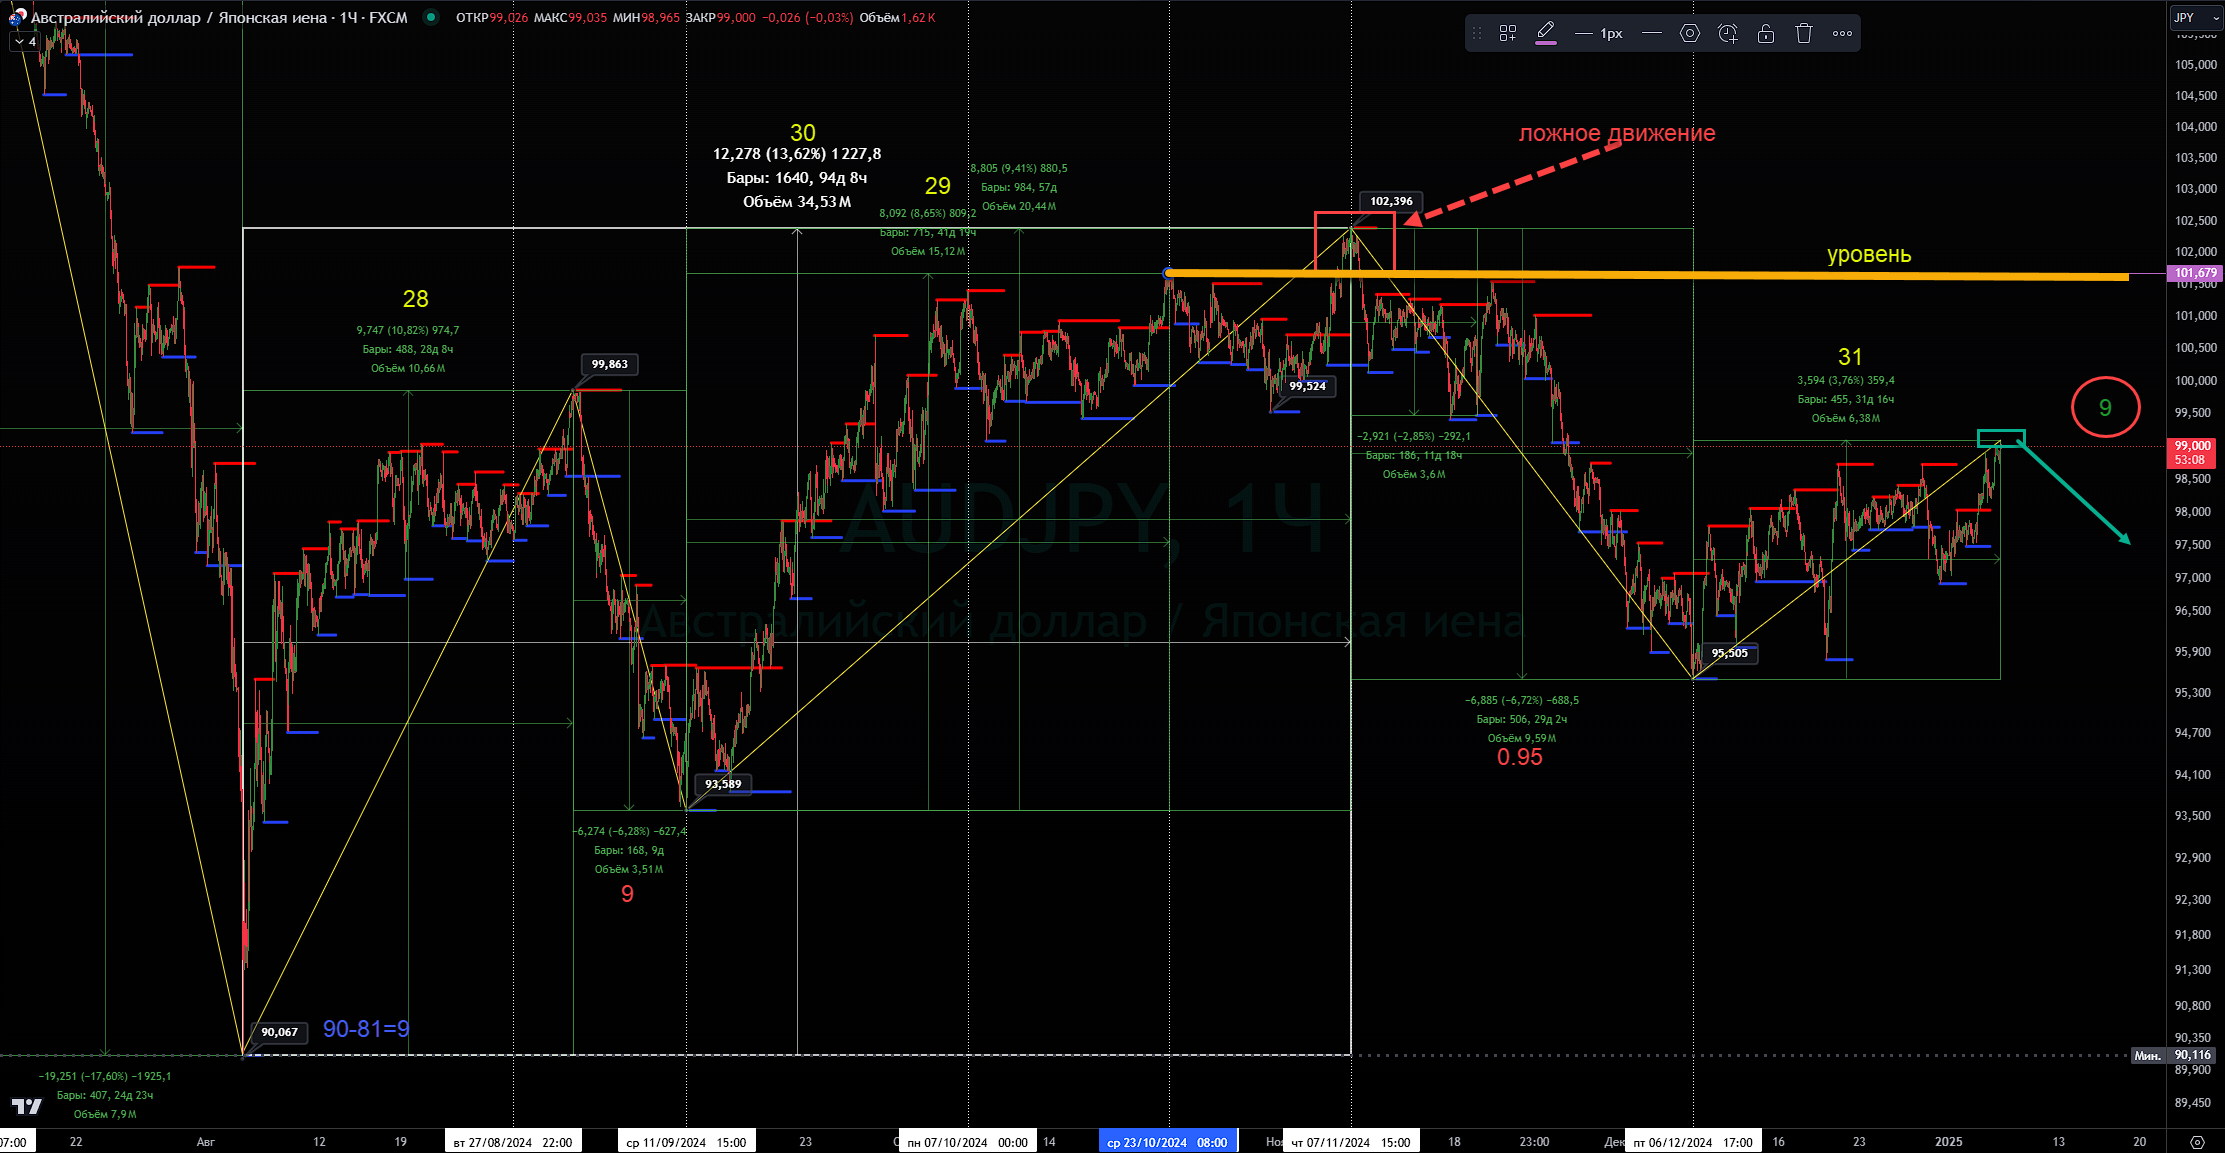The width and height of the screenshot is (2225, 1153).
Task: Select the yellow '31' label
Action: click(x=1850, y=357)
